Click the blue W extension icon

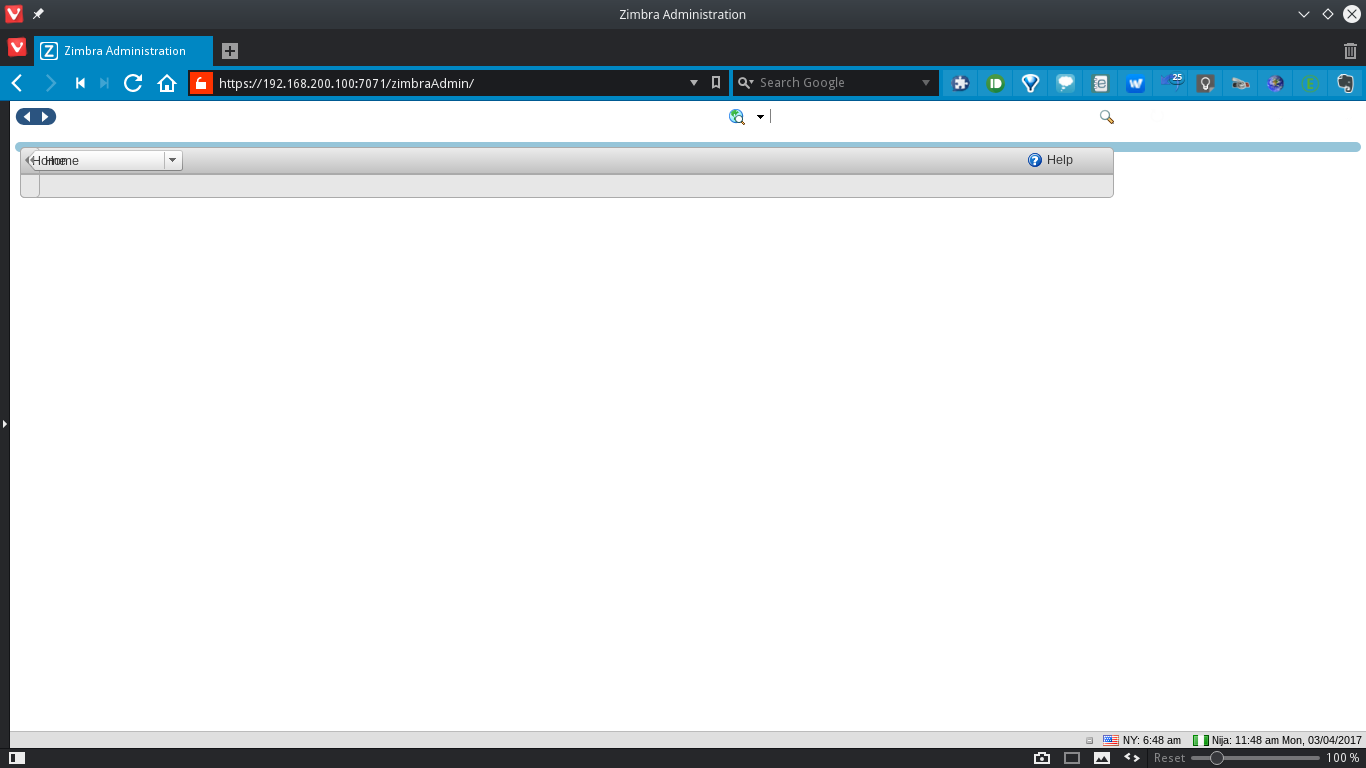point(1135,84)
